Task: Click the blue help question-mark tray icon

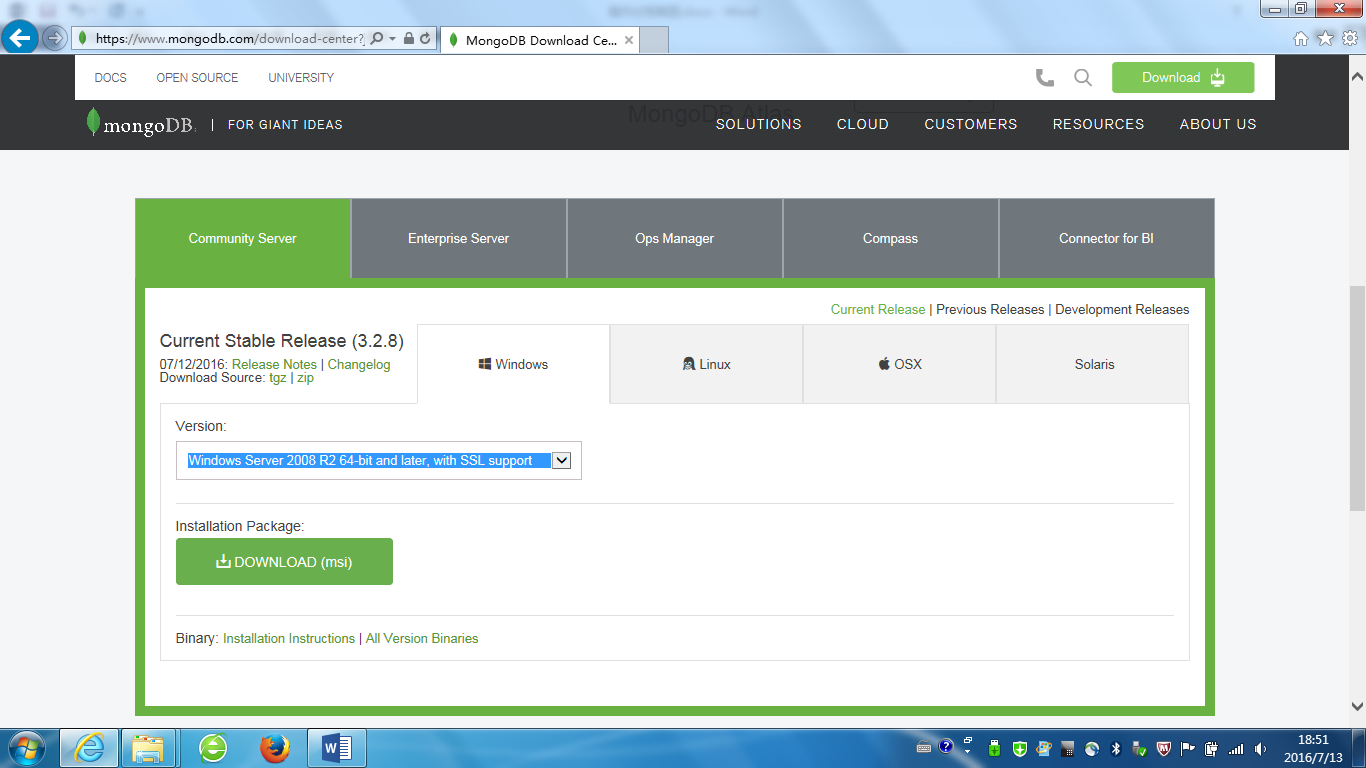Action: 946,747
